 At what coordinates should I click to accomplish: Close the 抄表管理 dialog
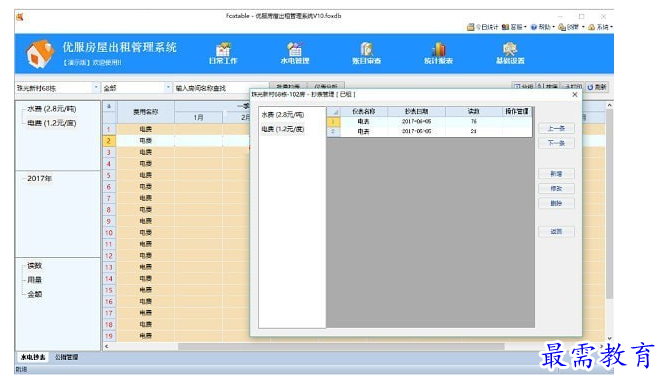[x=575, y=94]
